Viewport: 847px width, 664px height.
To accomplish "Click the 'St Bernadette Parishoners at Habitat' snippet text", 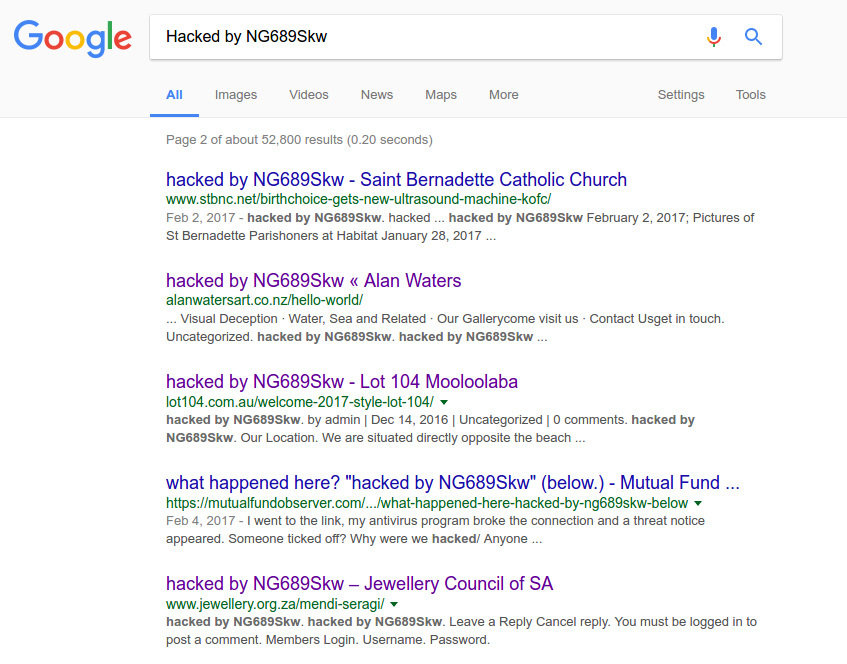I will [x=272, y=236].
